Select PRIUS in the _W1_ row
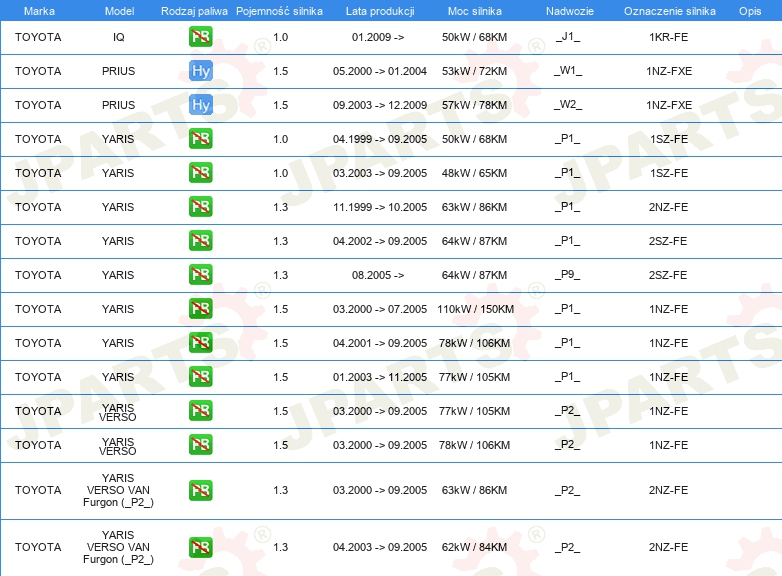 118,71
